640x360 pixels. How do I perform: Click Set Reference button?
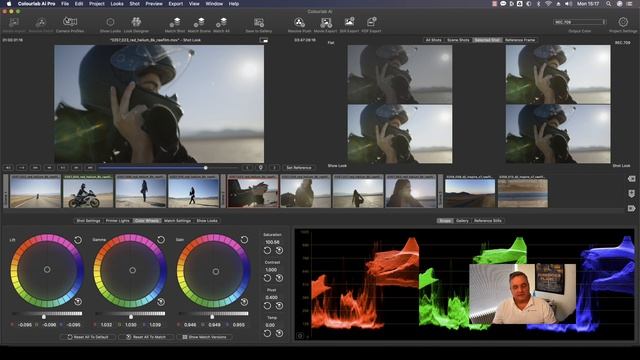pyautogui.click(x=299, y=168)
